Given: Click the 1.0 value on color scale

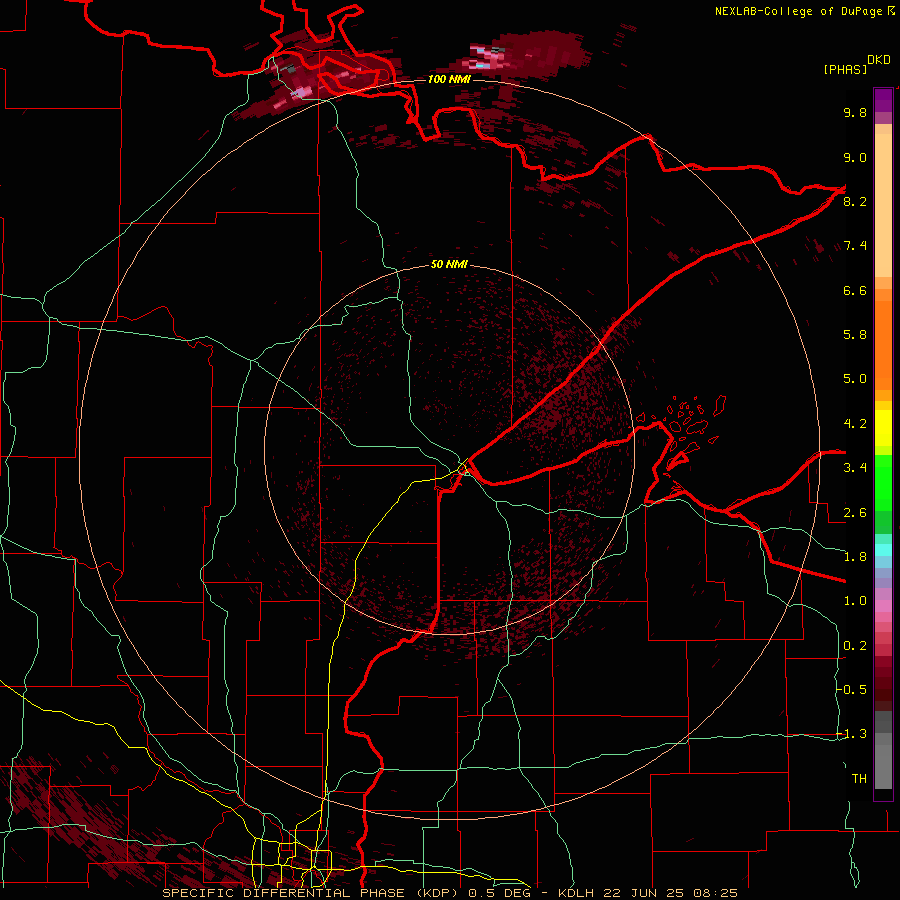Looking at the screenshot, I should pyautogui.click(x=855, y=601).
